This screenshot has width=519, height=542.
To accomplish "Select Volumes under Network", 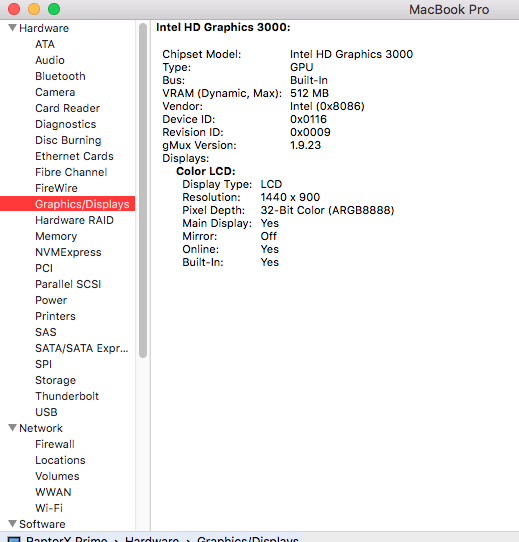I will tap(57, 476).
